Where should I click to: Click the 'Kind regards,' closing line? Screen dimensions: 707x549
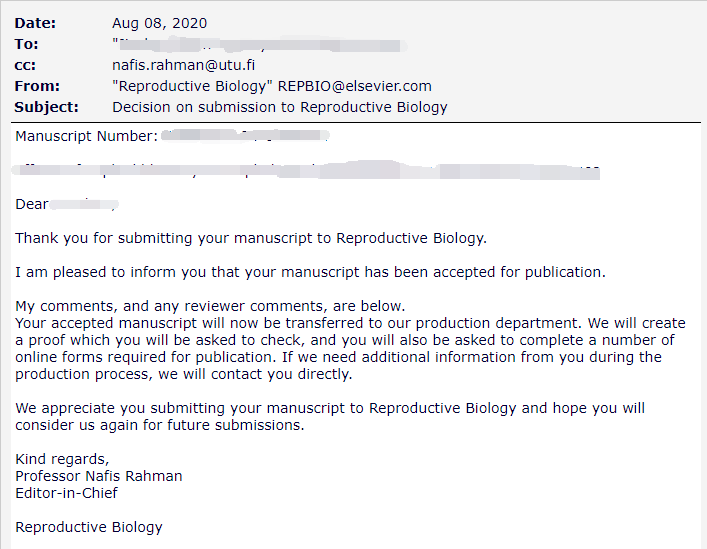62,459
